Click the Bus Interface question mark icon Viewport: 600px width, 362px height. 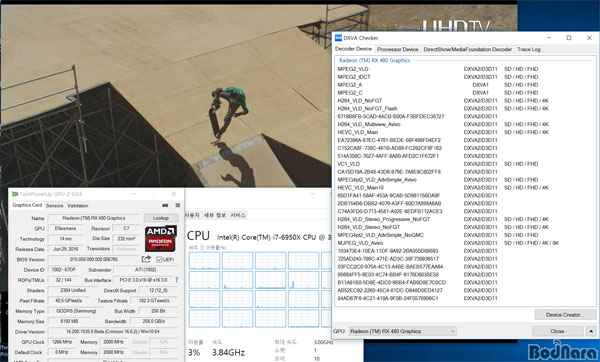point(176,280)
